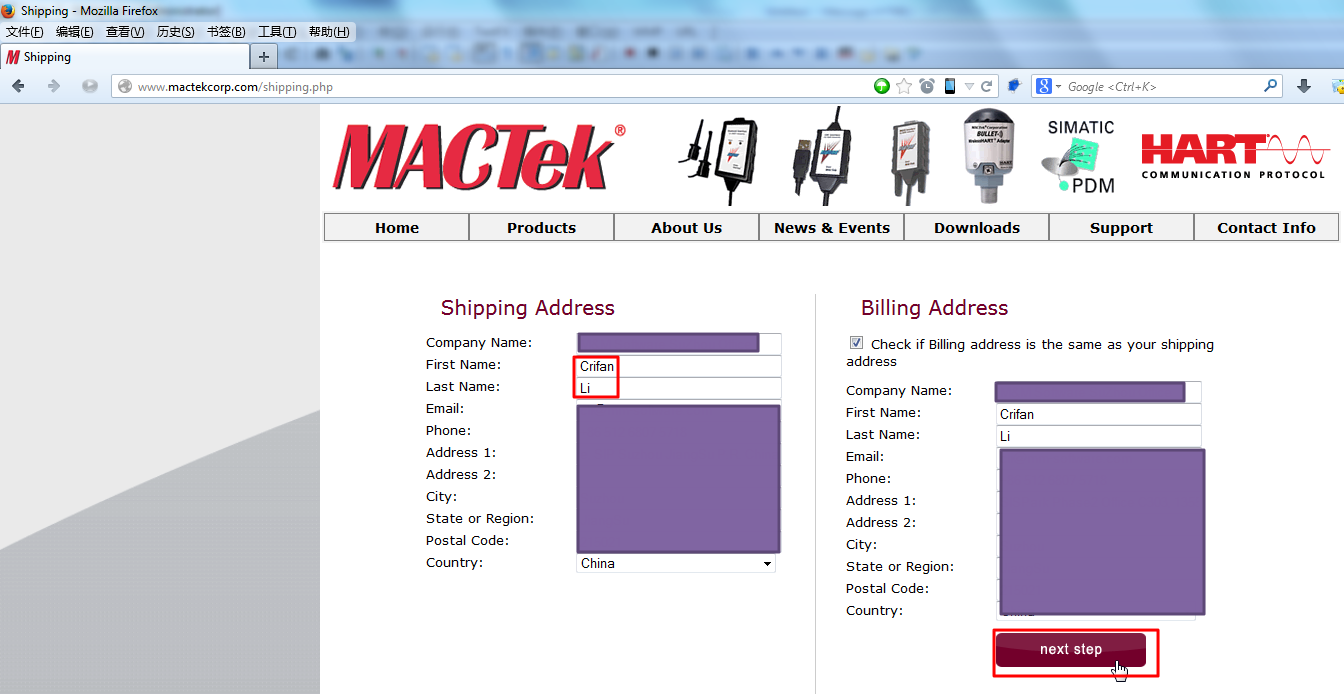The width and height of the screenshot is (1344, 694).
Task: Open a new tab with the plus button
Action: tap(264, 57)
